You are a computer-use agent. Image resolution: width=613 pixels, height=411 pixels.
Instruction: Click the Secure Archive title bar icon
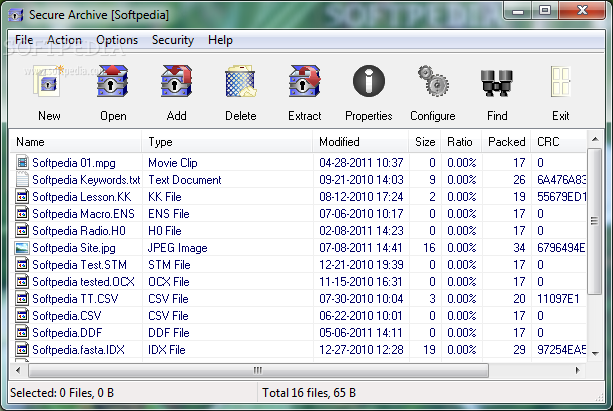pyautogui.click(x=16, y=15)
